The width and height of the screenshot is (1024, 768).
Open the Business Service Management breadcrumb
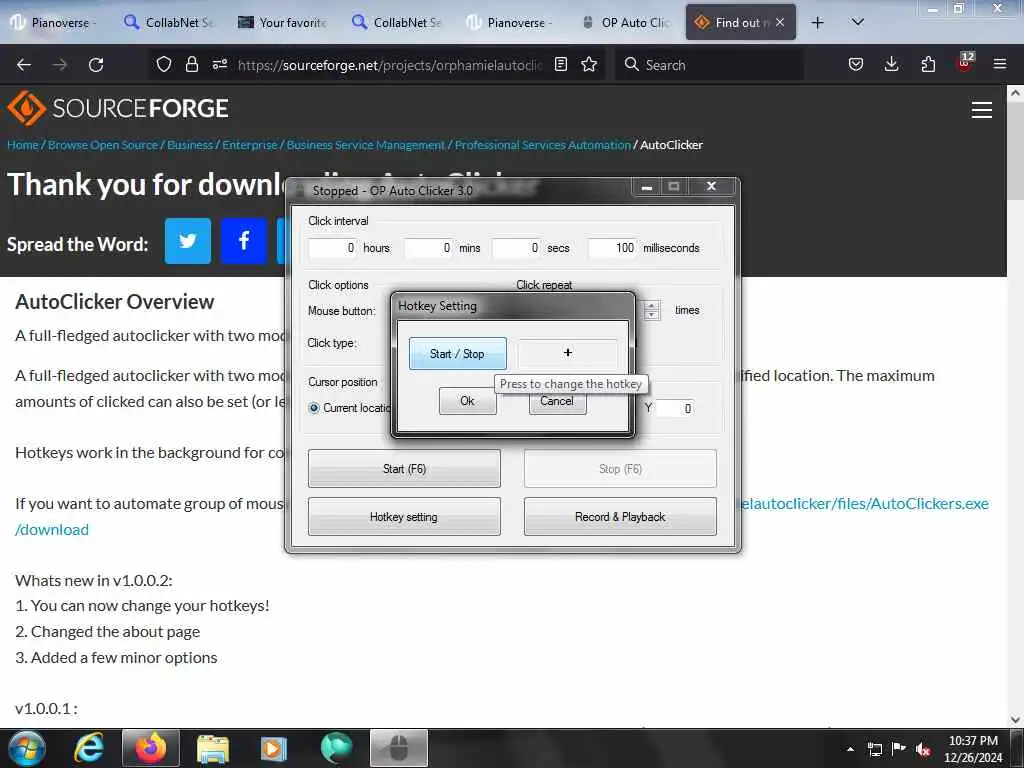(366, 145)
